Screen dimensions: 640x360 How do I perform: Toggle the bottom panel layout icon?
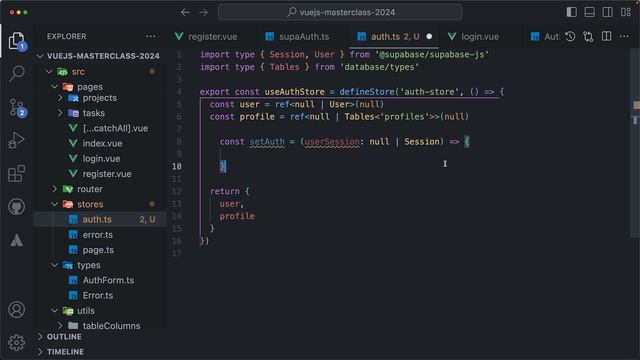(x=589, y=12)
